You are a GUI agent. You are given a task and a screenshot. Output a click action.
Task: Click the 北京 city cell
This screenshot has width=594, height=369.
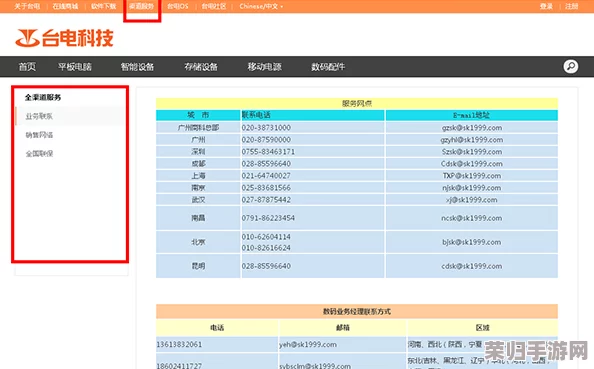pyautogui.click(x=198, y=242)
